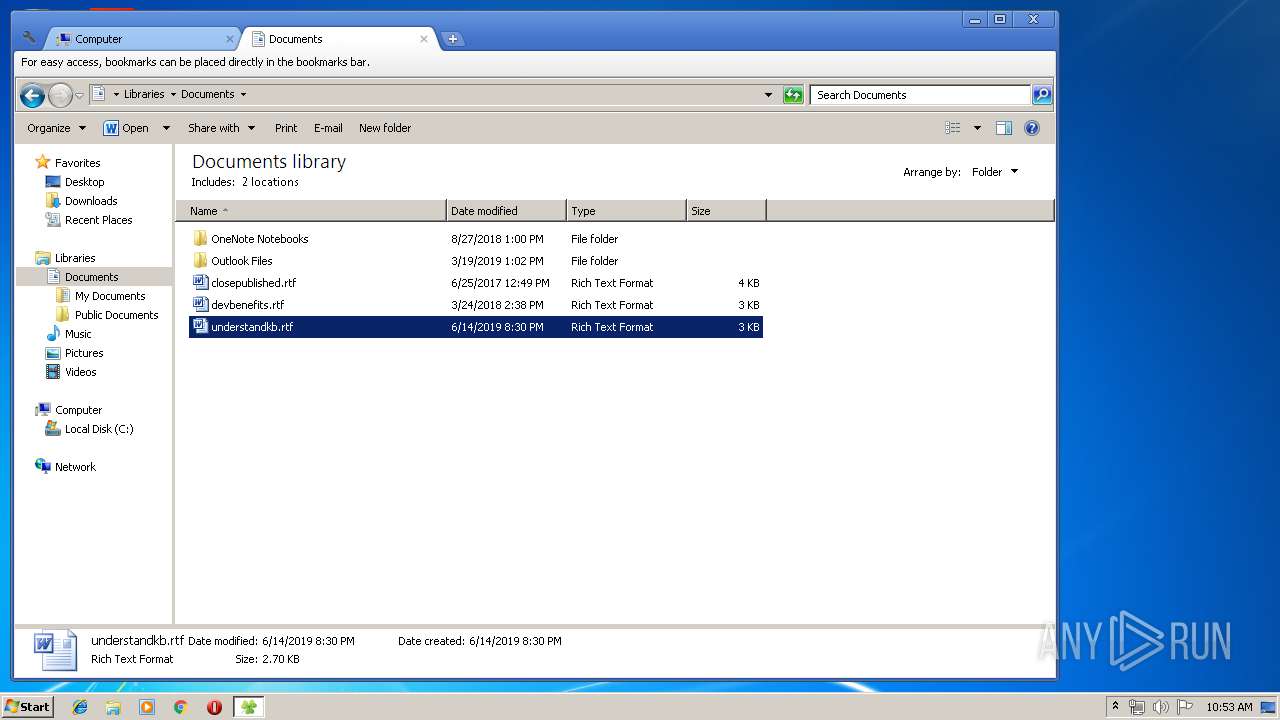Open Help with the question mark icon
The width and height of the screenshot is (1280, 720).
pos(1032,128)
